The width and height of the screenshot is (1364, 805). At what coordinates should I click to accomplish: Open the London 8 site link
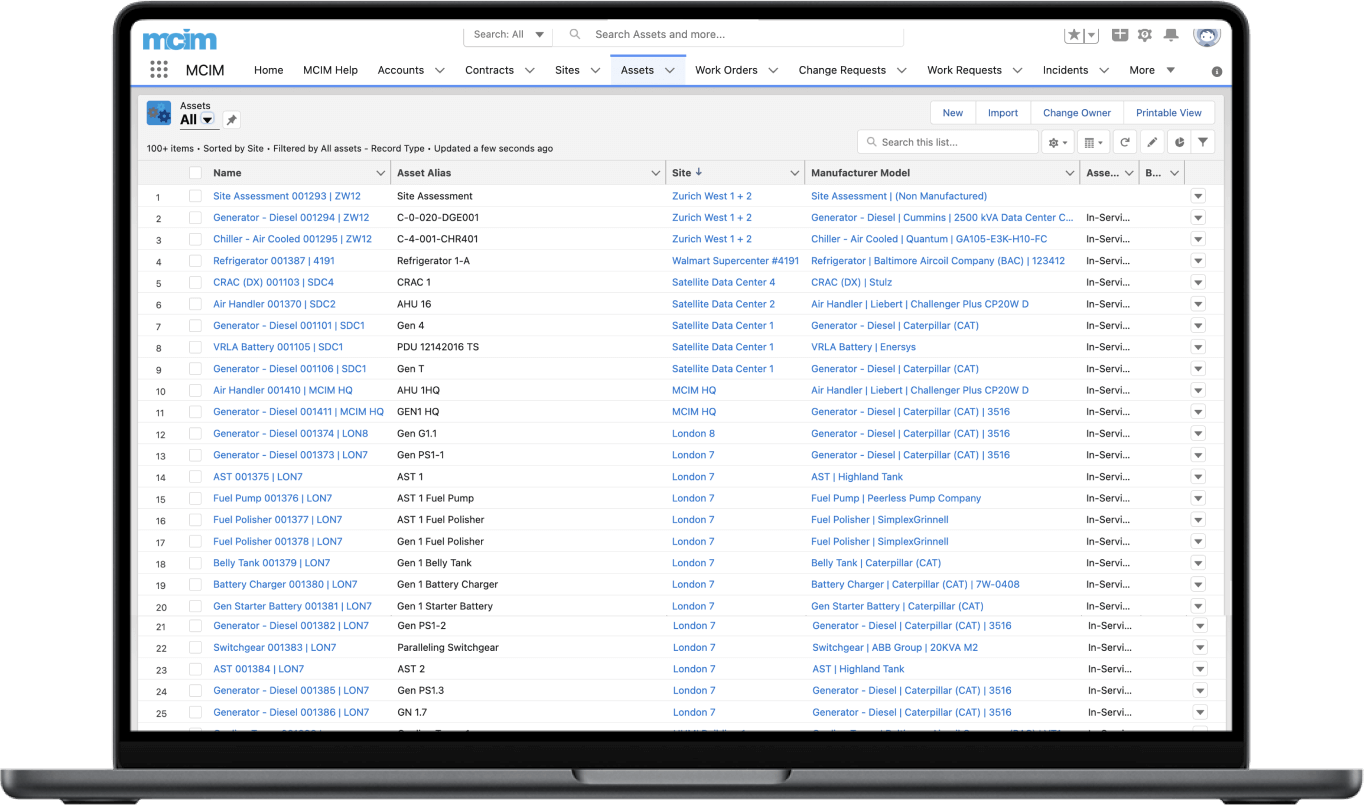point(693,434)
